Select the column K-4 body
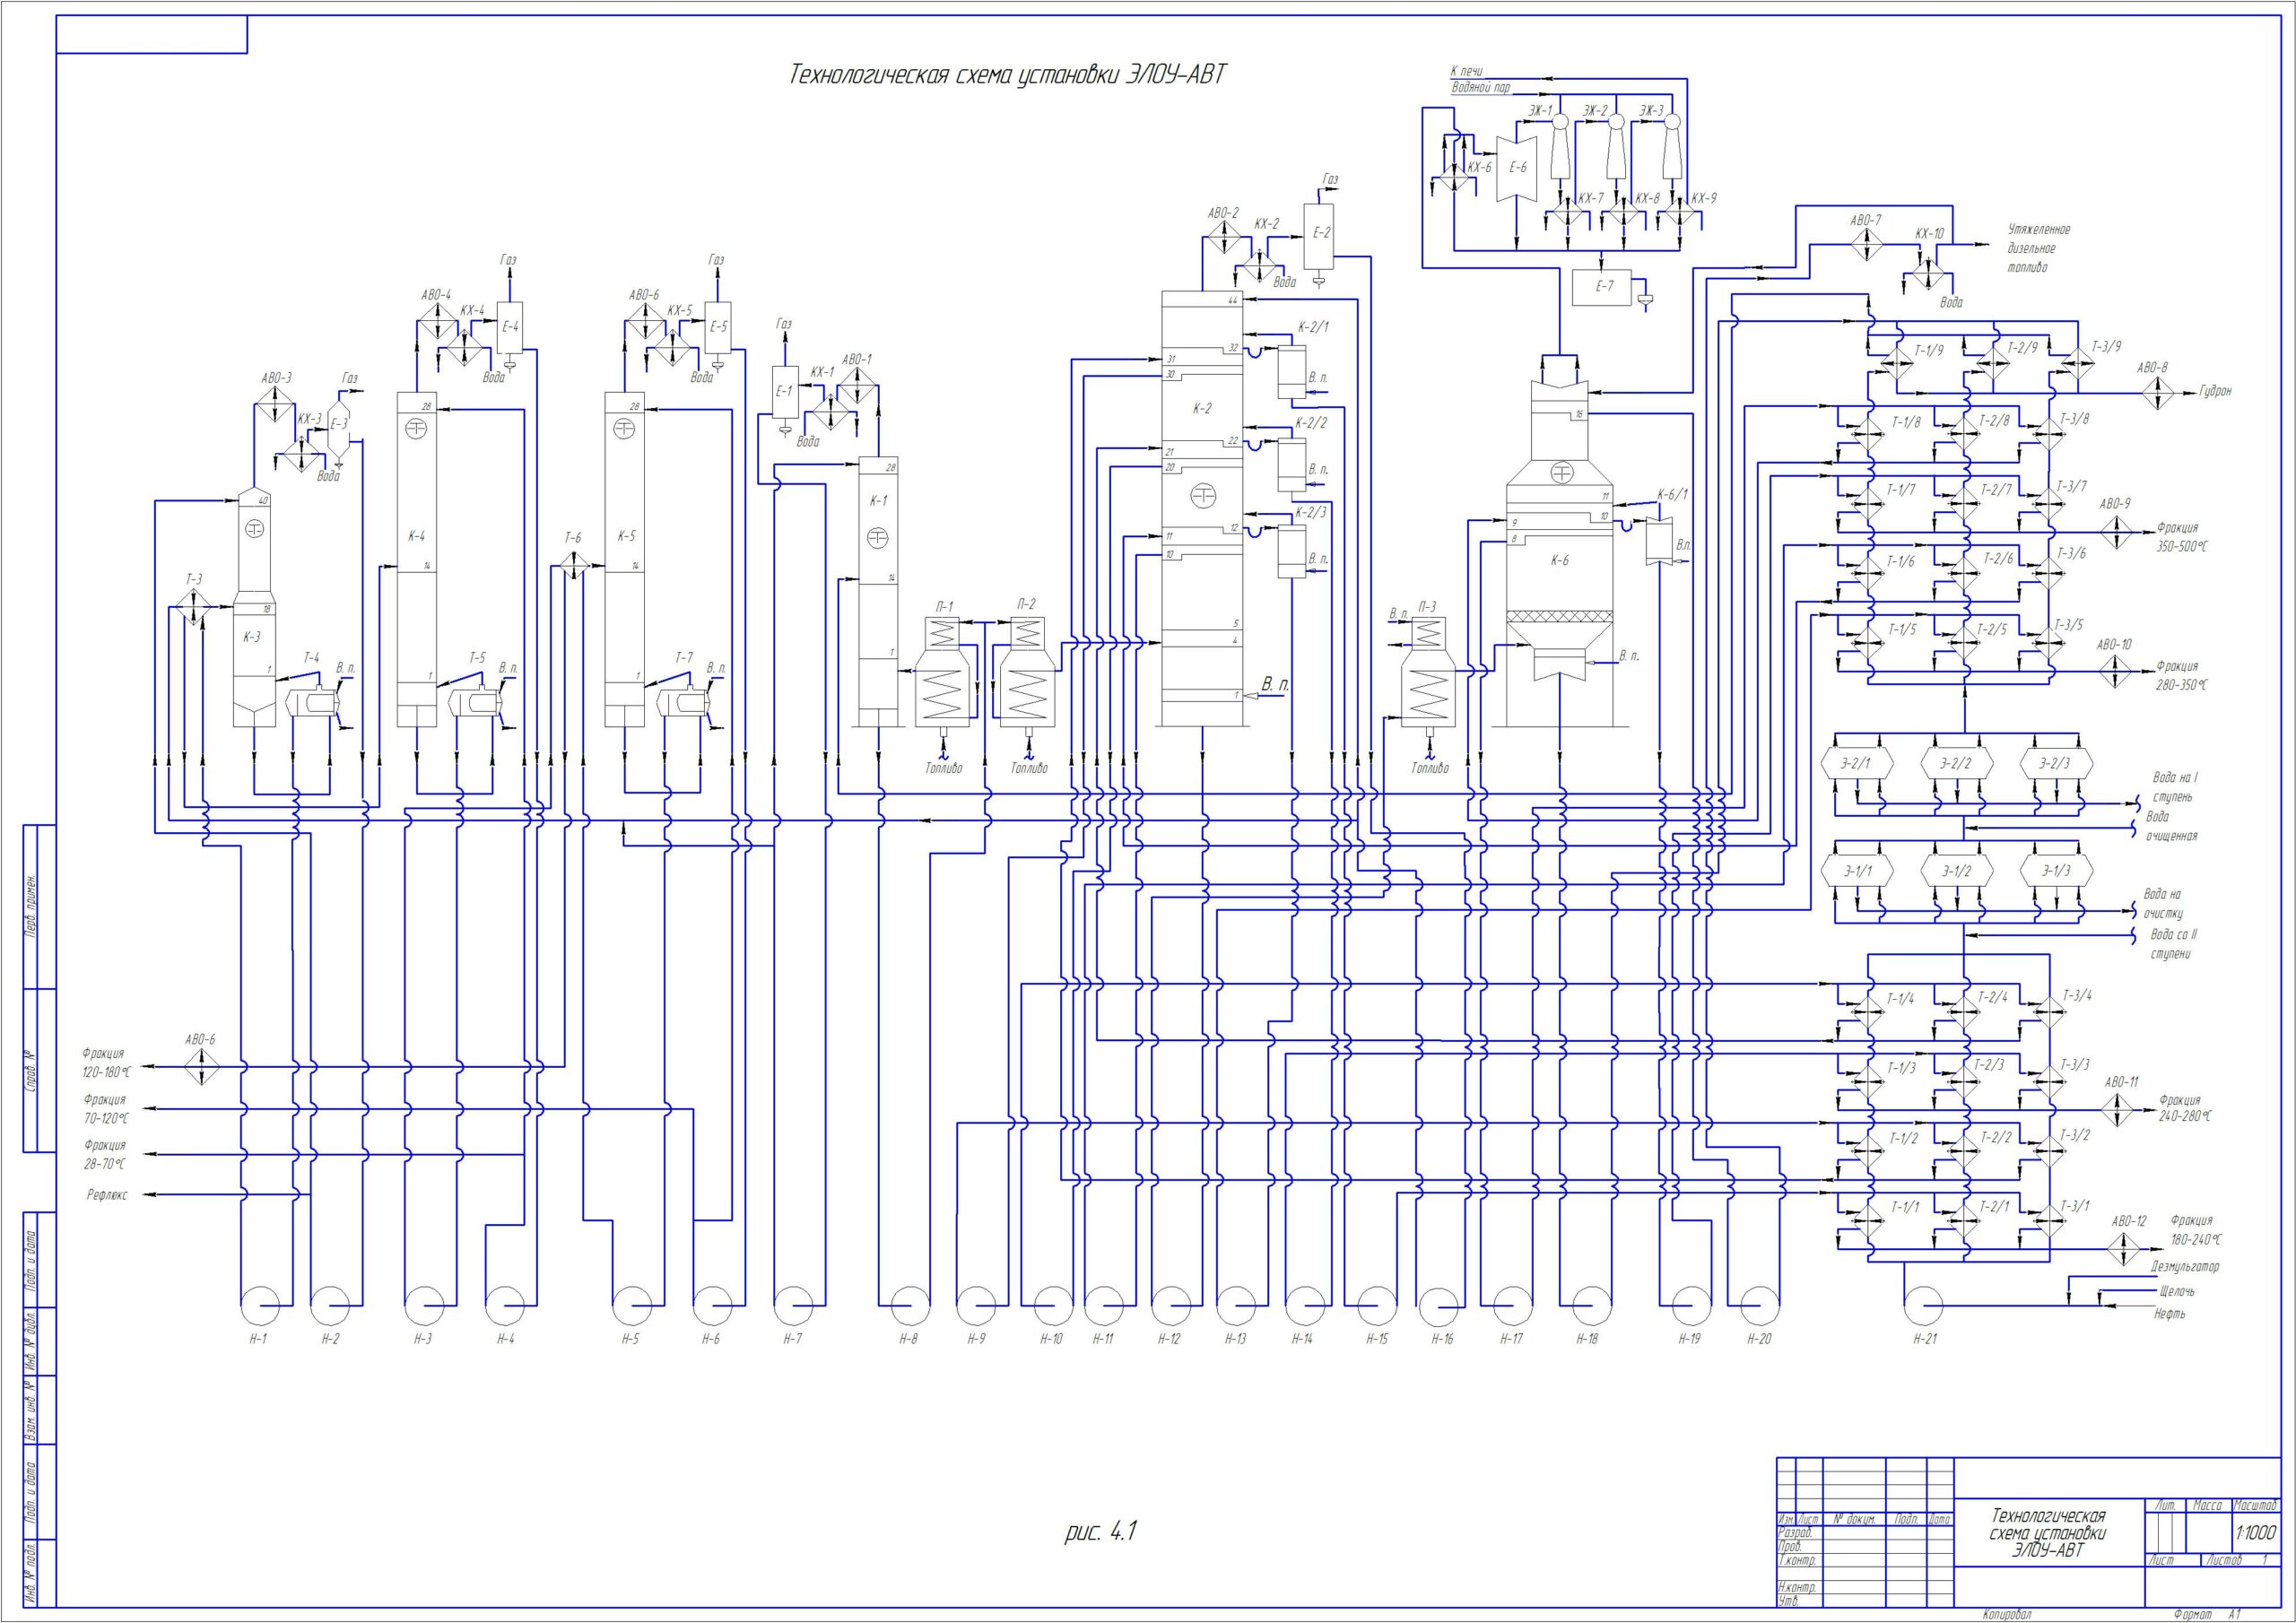The width and height of the screenshot is (2296, 1623). (x=417, y=558)
